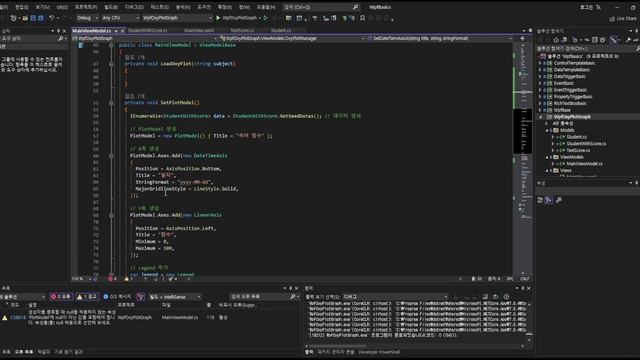Open the Debug configuration dropdown
Image resolution: width=640 pixels, height=360 pixels.
(x=88, y=18)
